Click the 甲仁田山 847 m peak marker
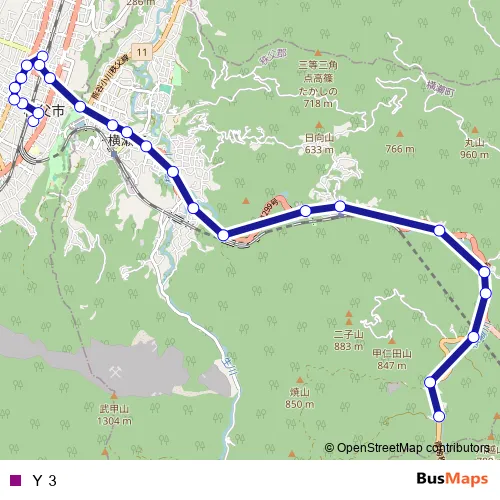 392,341
